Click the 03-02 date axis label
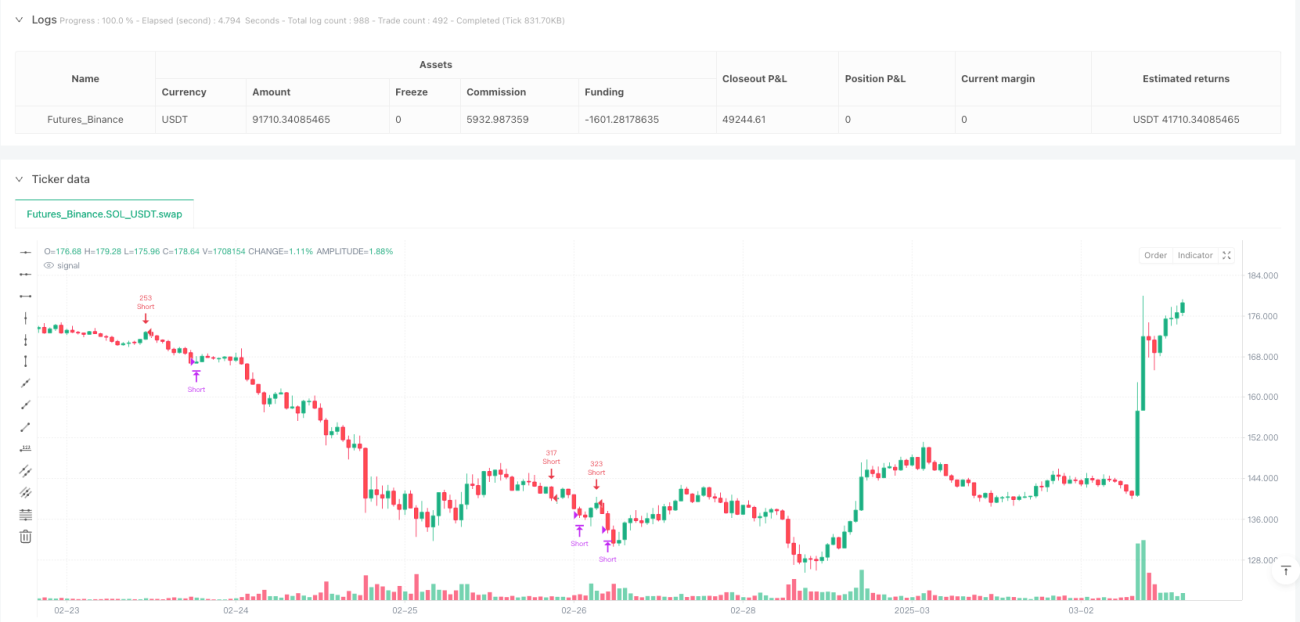1300x622 pixels. tap(1081, 609)
